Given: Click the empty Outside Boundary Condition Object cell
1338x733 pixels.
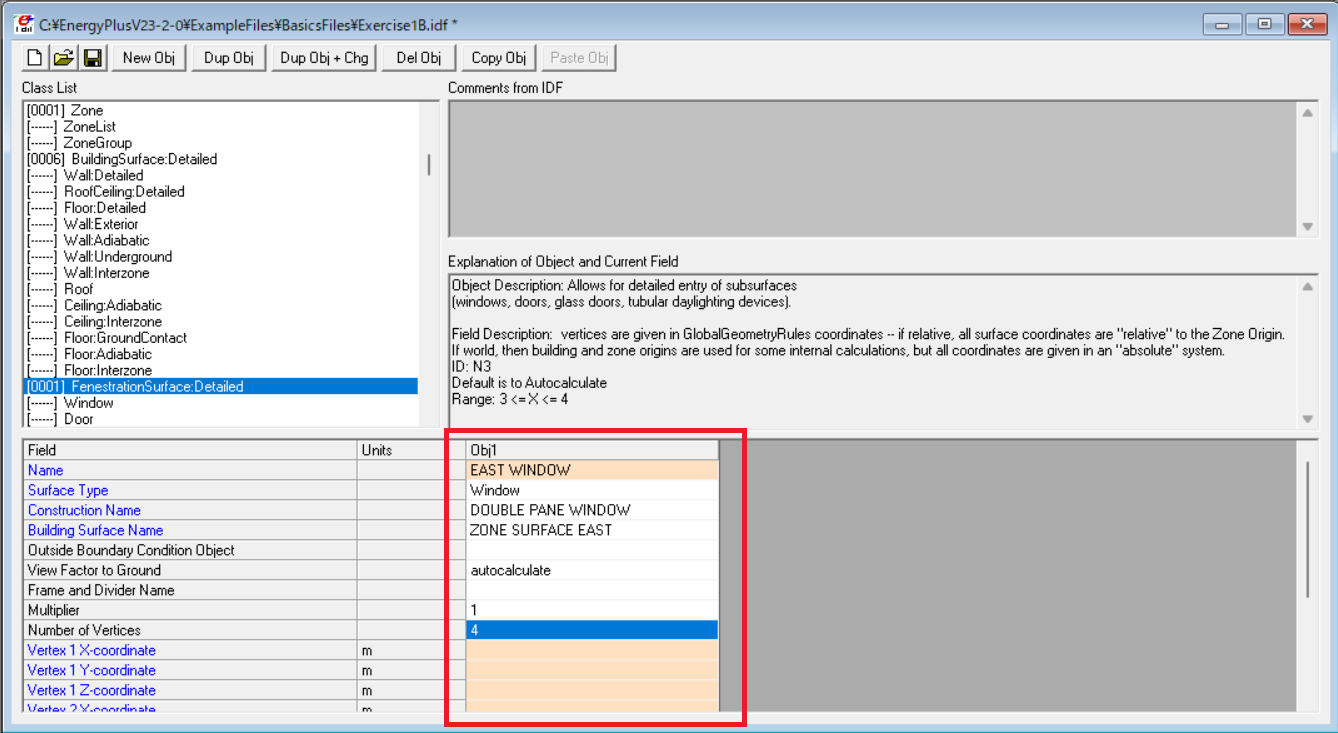Looking at the screenshot, I should click(x=592, y=550).
